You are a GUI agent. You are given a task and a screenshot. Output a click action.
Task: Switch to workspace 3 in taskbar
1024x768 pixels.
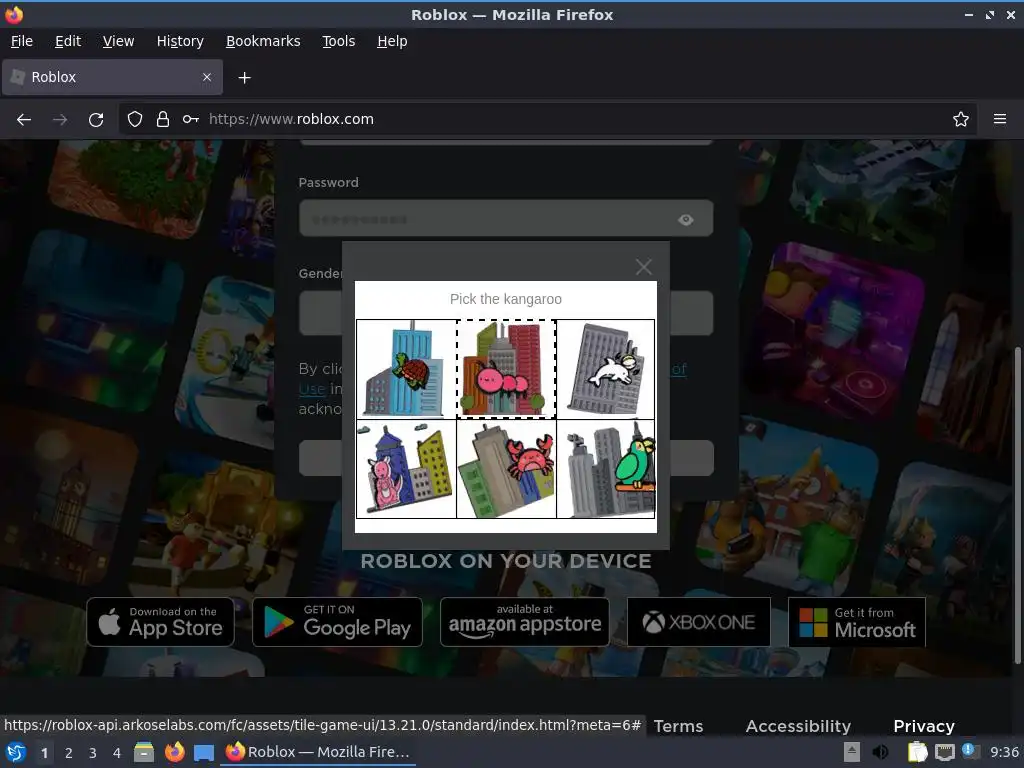[x=93, y=753]
